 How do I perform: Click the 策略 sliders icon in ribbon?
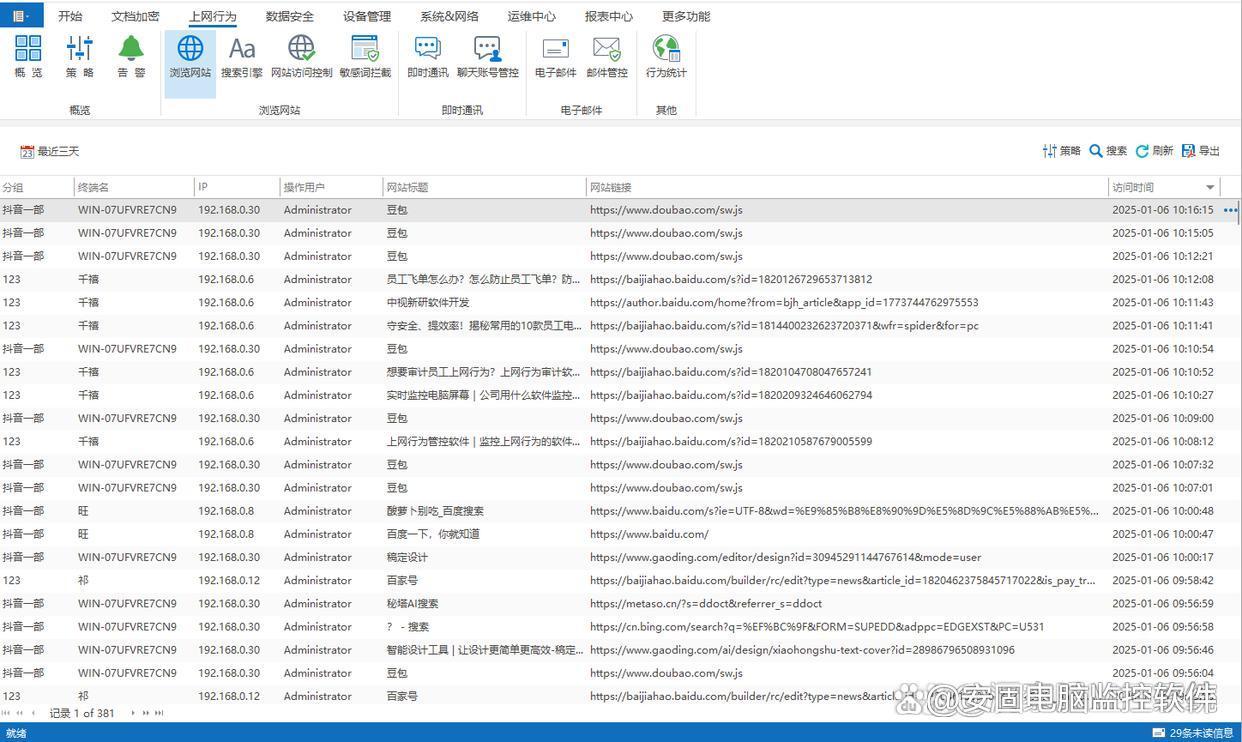point(80,56)
